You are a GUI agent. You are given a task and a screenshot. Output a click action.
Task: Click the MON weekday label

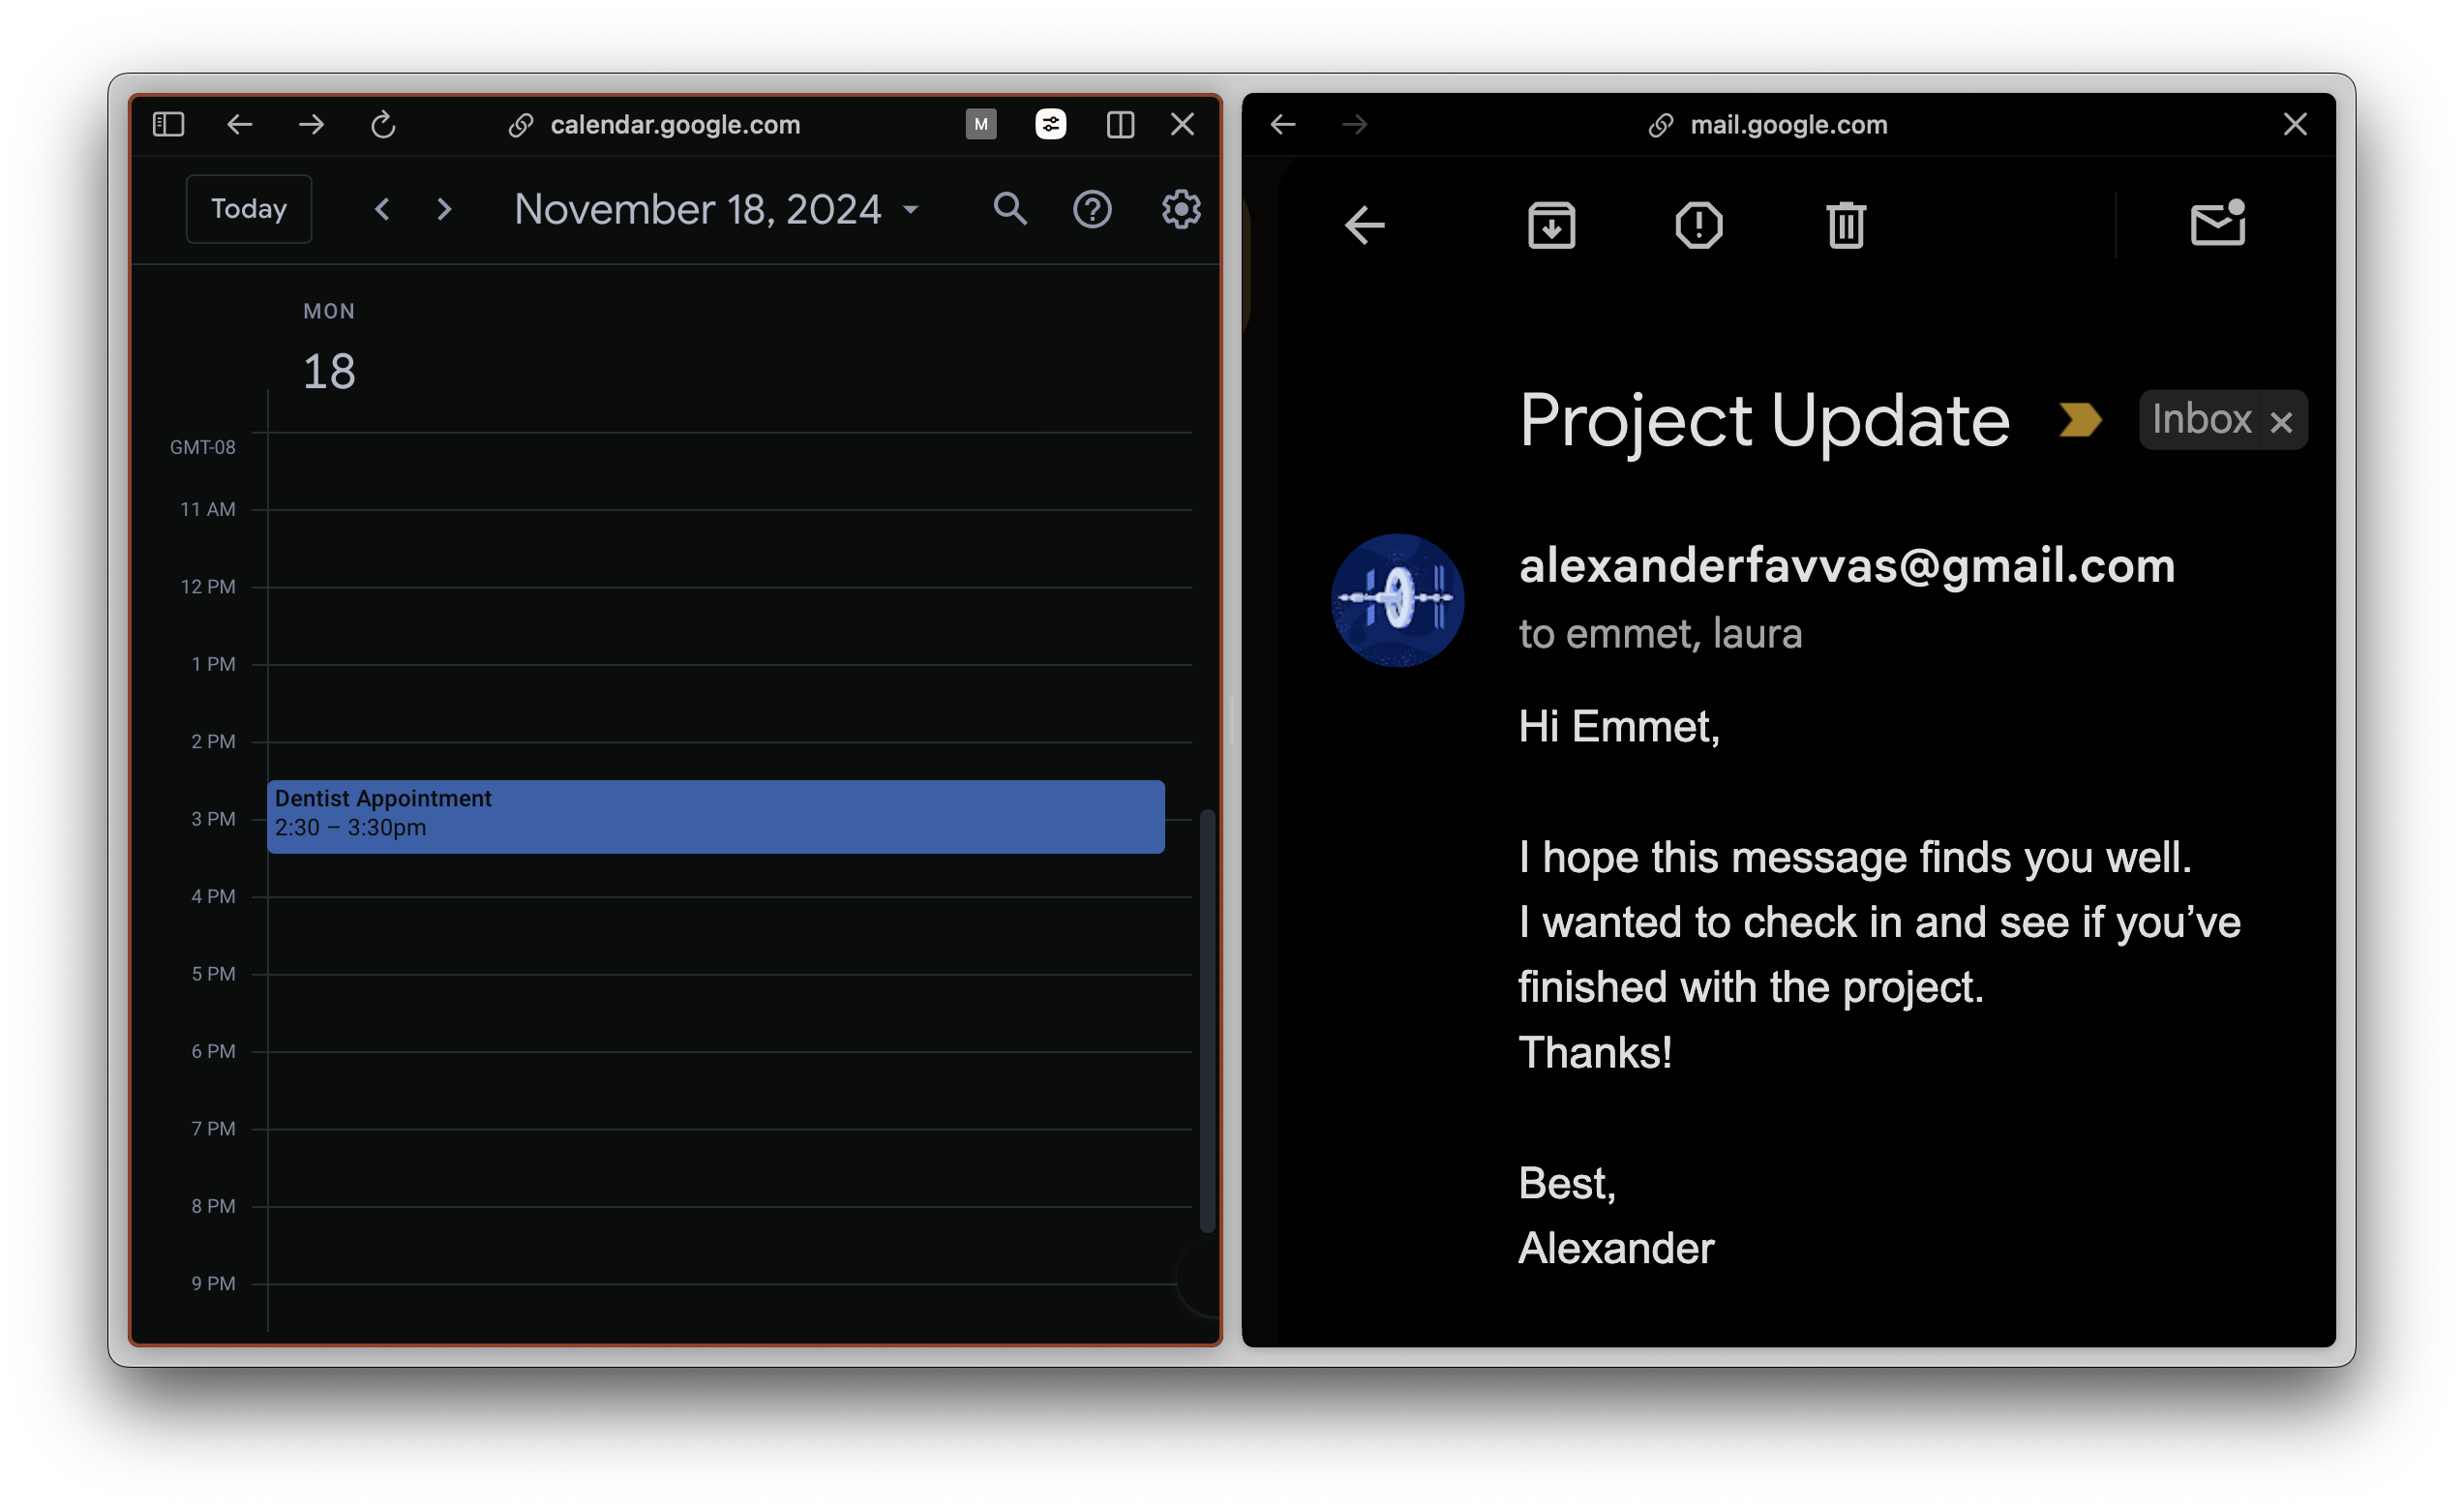tap(329, 311)
